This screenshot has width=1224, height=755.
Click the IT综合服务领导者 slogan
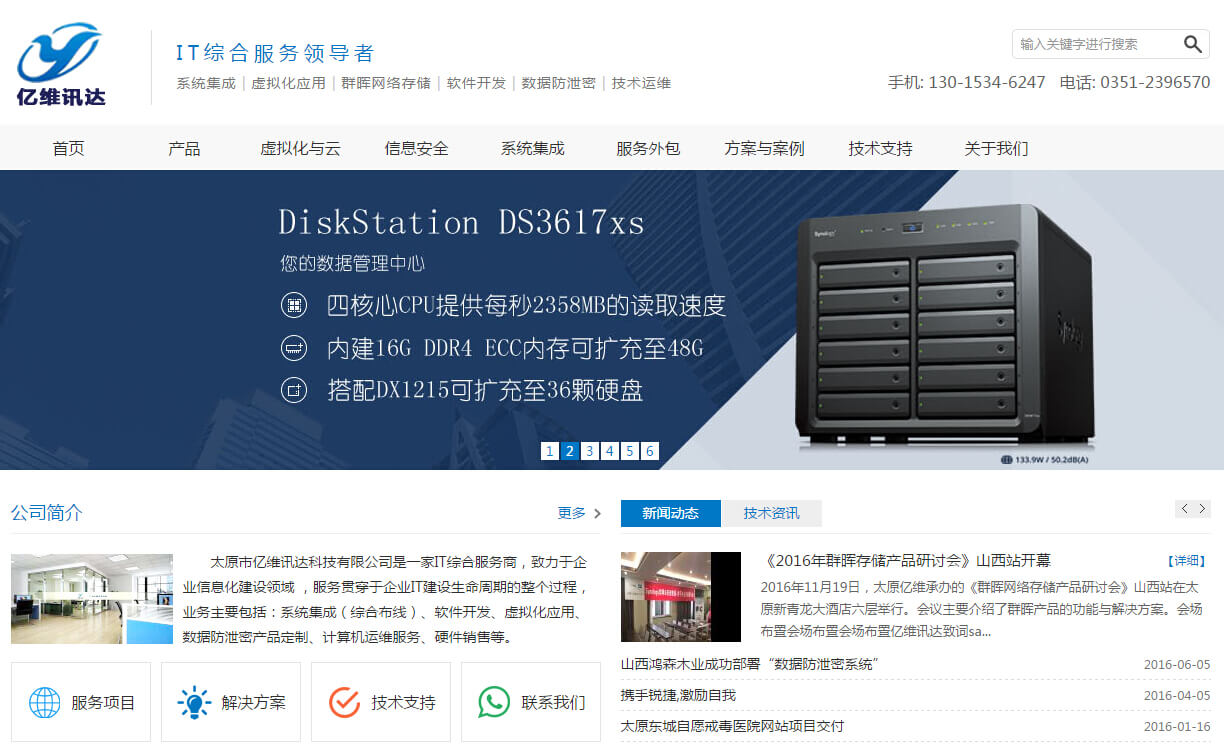[x=275, y=53]
